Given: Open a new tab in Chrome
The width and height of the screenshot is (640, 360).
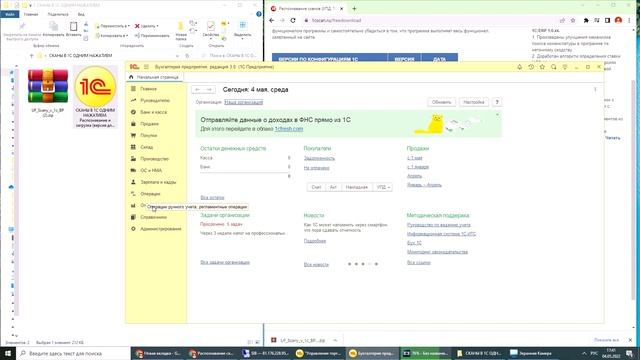Looking at the screenshot, I should (x=354, y=8).
